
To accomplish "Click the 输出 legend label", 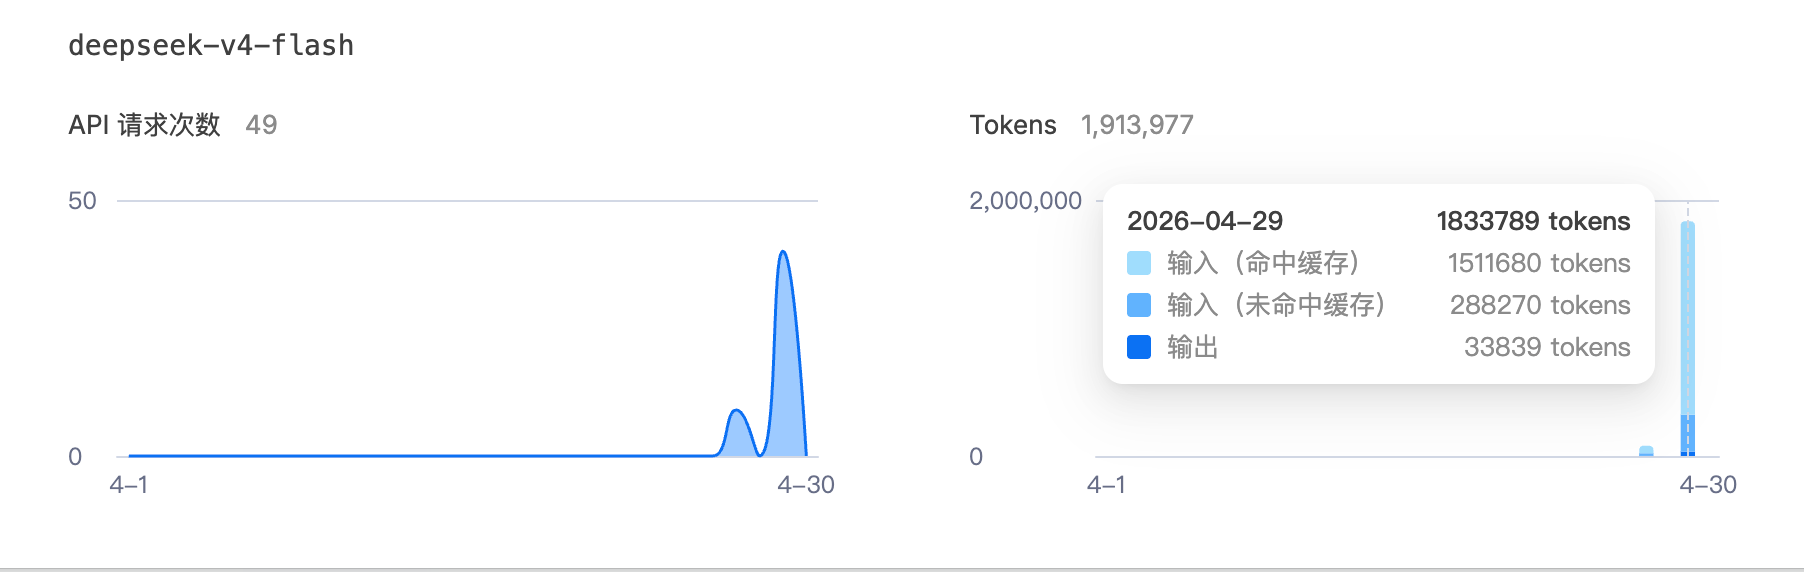I will [x=1193, y=347].
